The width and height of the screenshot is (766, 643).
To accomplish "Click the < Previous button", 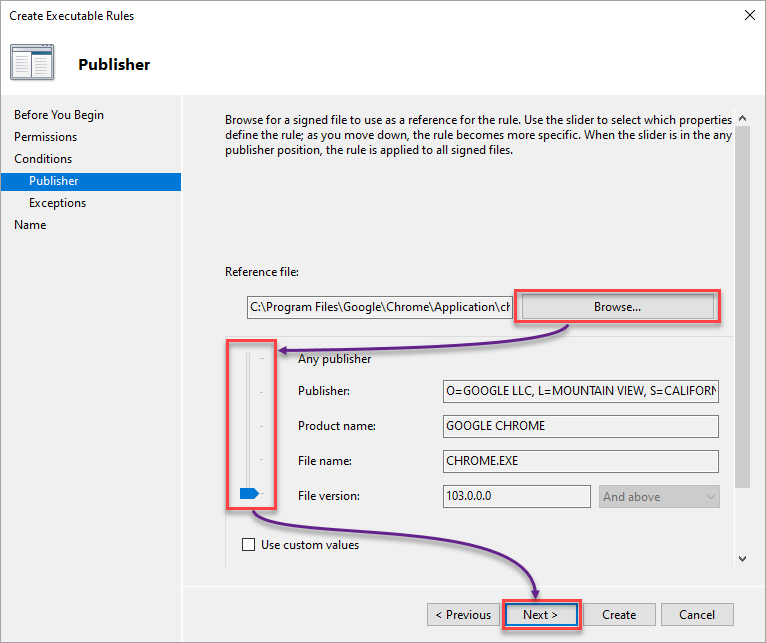I will pyautogui.click(x=463, y=615).
